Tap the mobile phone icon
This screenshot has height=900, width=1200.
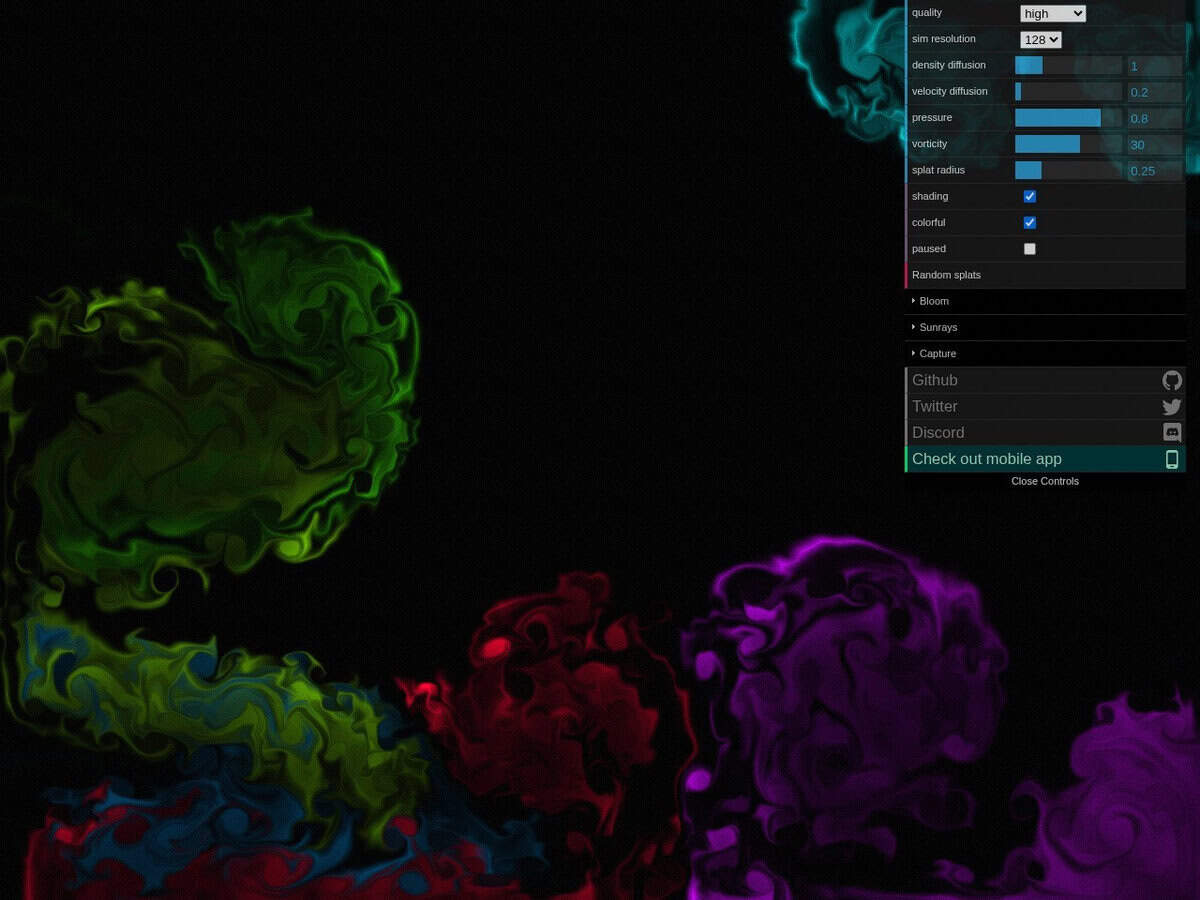pyautogui.click(x=1172, y=459)
